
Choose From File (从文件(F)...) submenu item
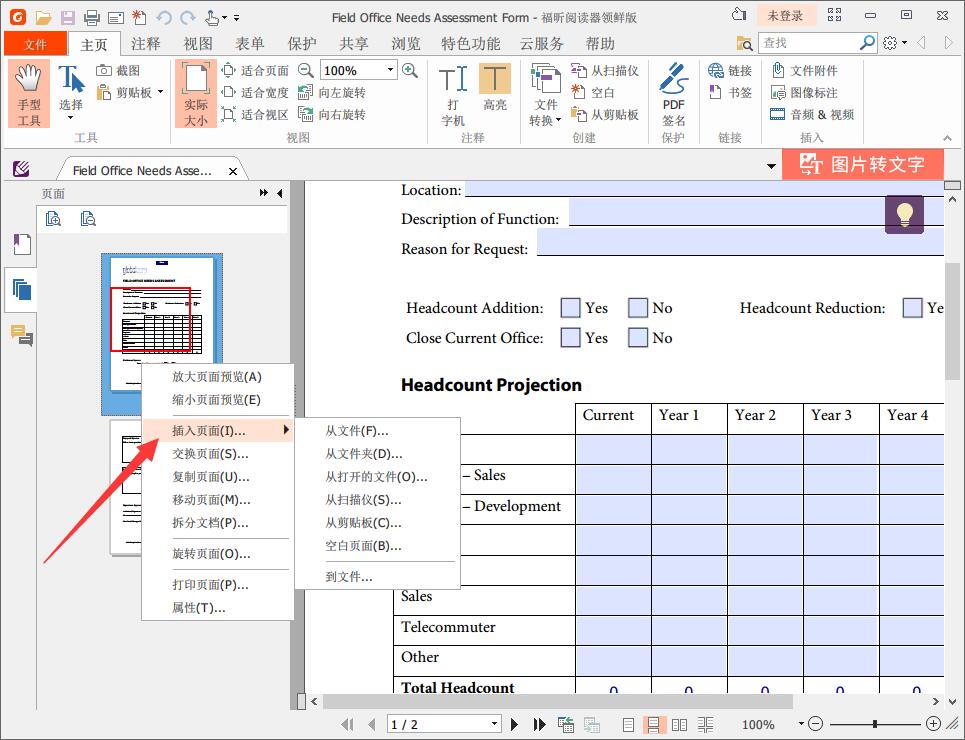pos(378,430)
